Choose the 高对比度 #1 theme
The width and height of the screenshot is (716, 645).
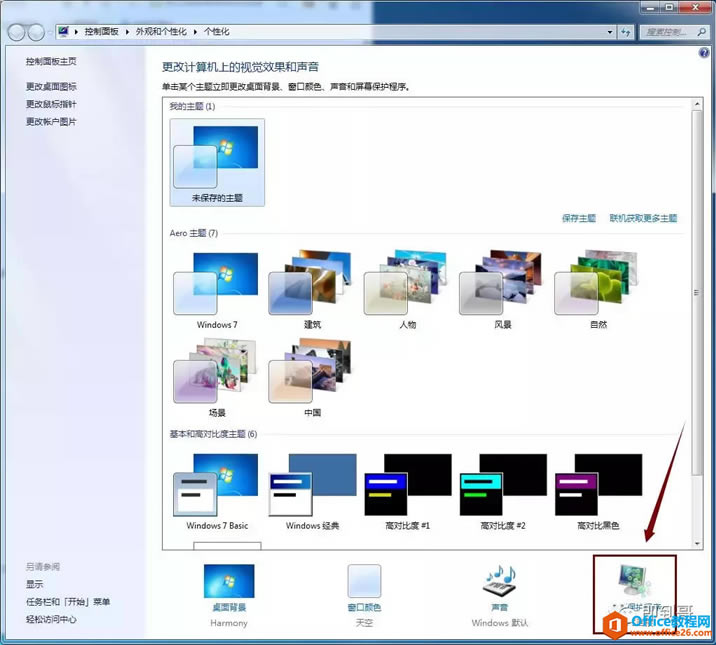coord(407,492)
